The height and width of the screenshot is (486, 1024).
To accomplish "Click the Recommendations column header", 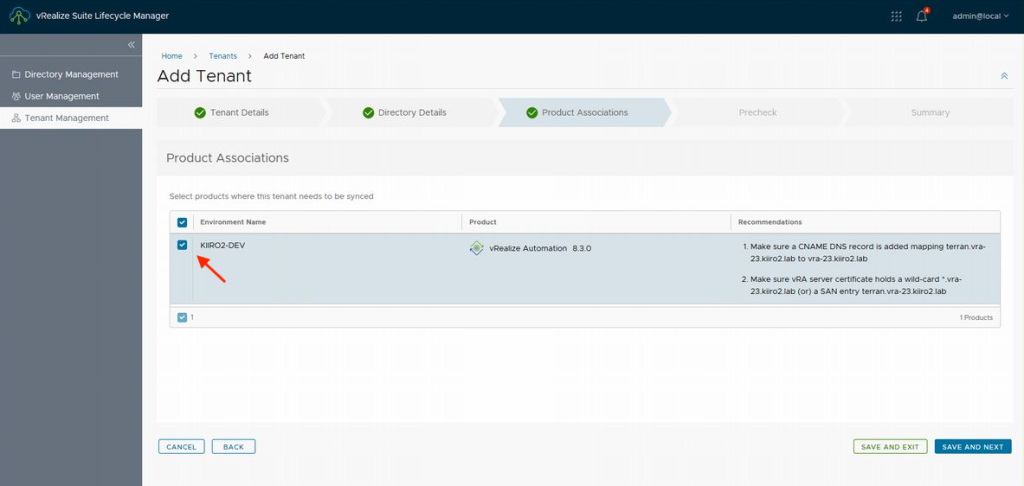I will point(770,222).
